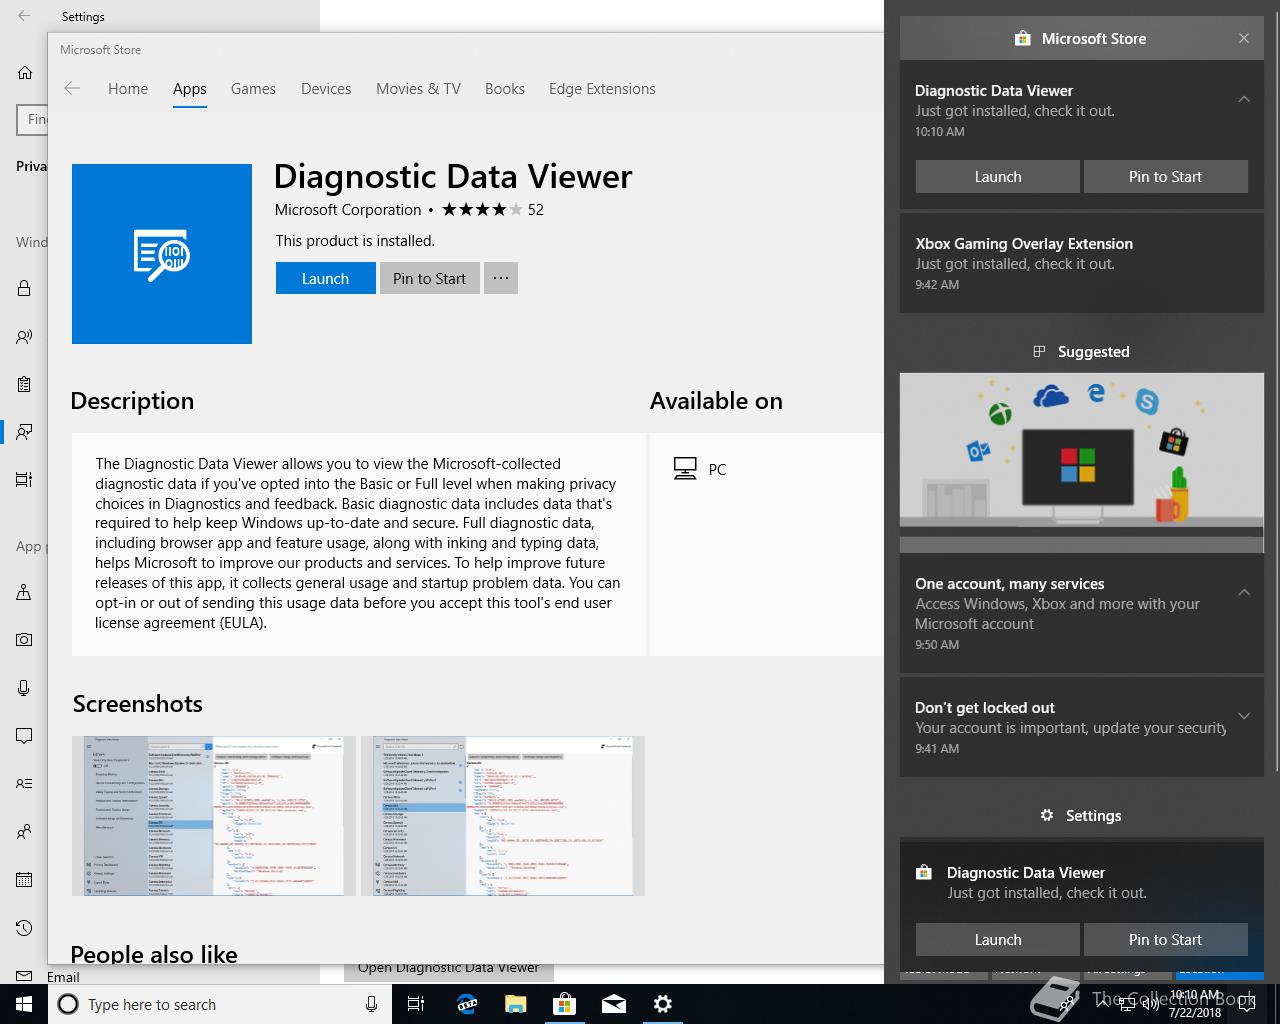The image size is (1280, 1024).
Task: Click the blue Launch button in Store
Action: coord(326,278)
